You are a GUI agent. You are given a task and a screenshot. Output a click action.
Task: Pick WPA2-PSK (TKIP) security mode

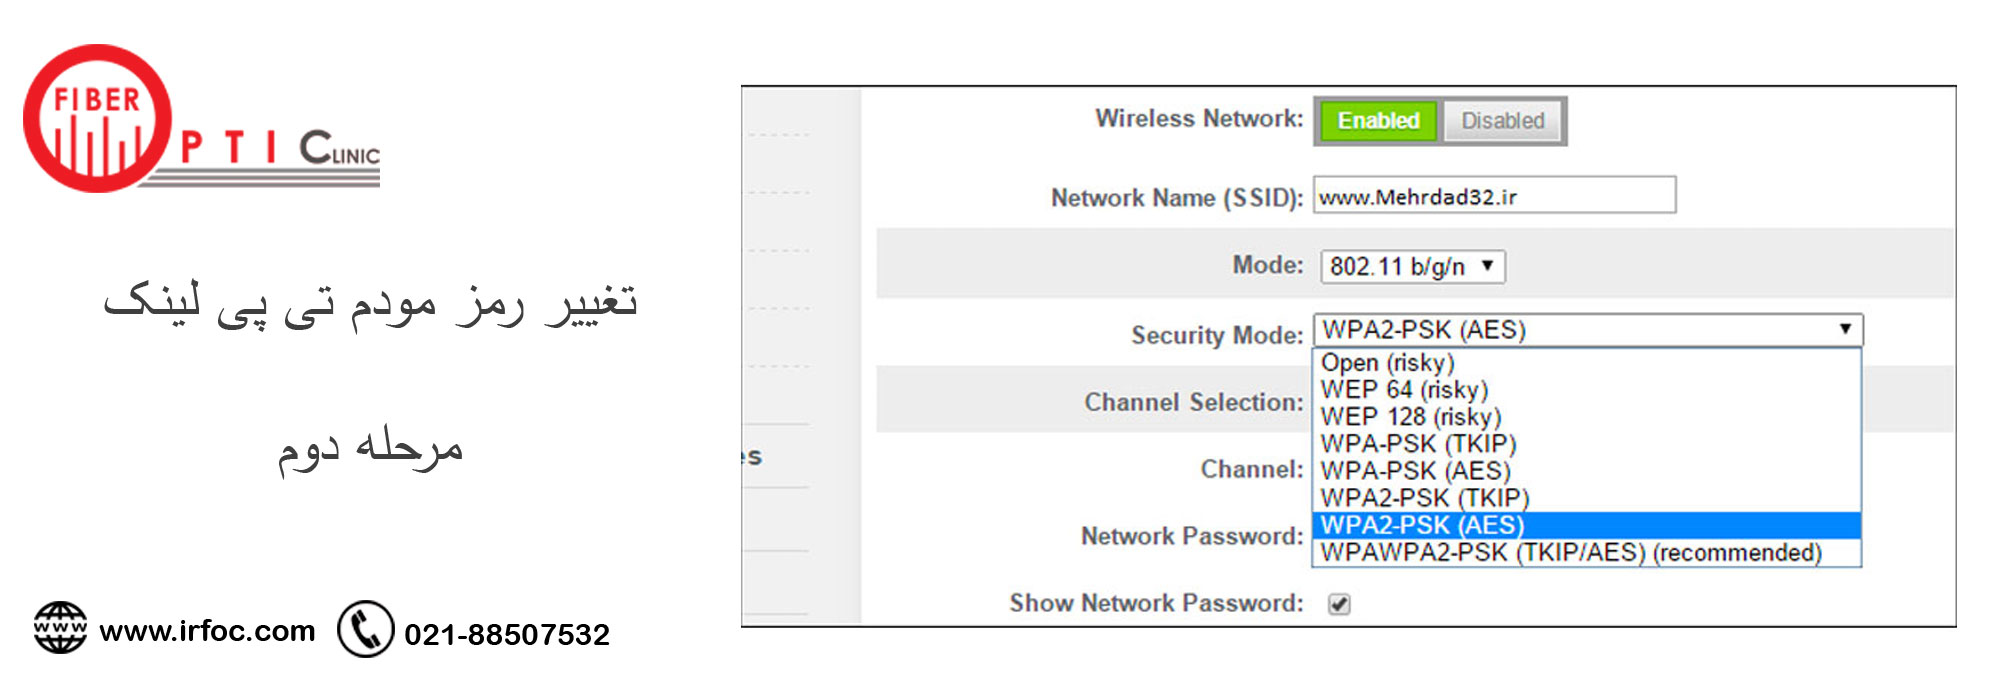pyautogui.click(x=1424, y=498)
